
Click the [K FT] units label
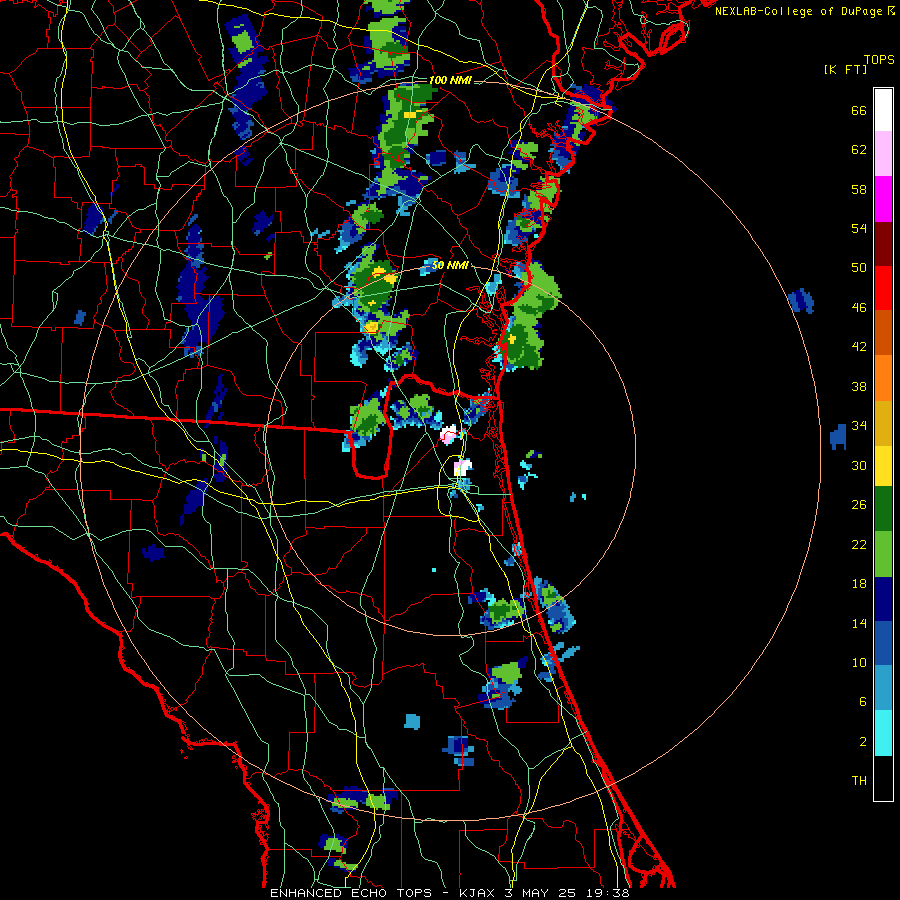click(845, 69)
